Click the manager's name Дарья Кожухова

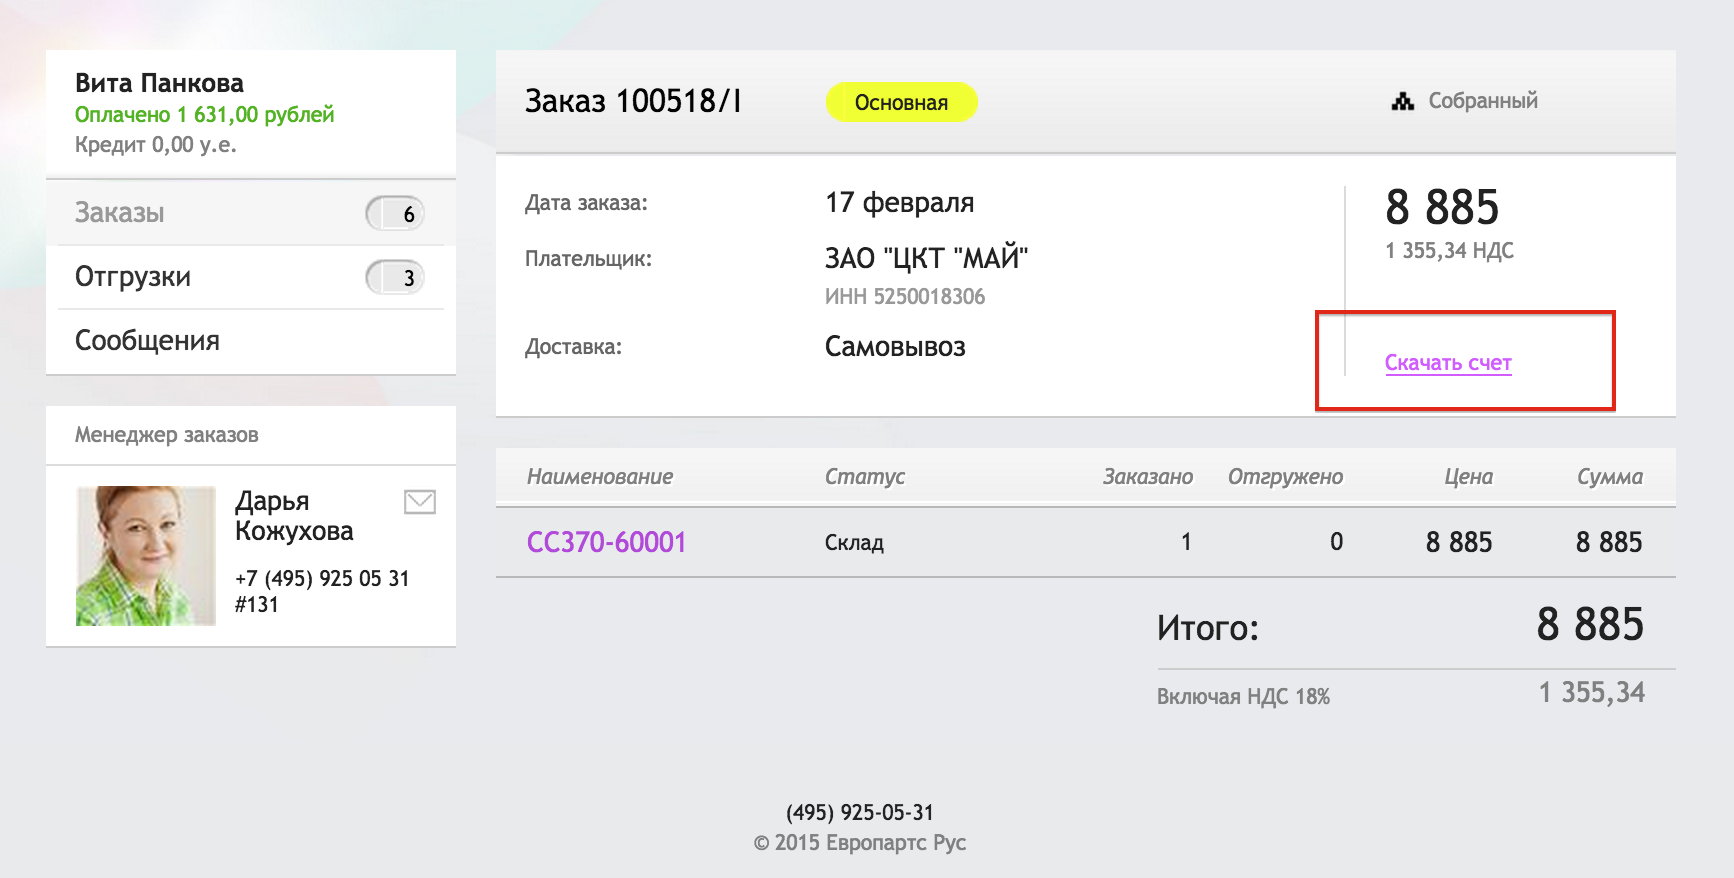[293, 516]
